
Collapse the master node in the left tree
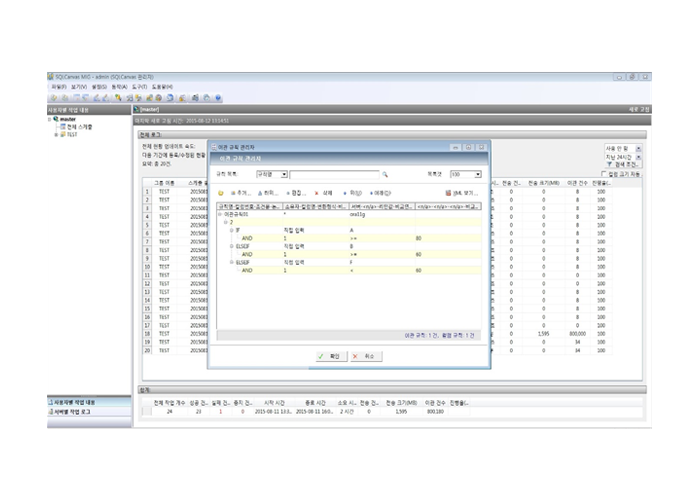click(x=50, y=119)
